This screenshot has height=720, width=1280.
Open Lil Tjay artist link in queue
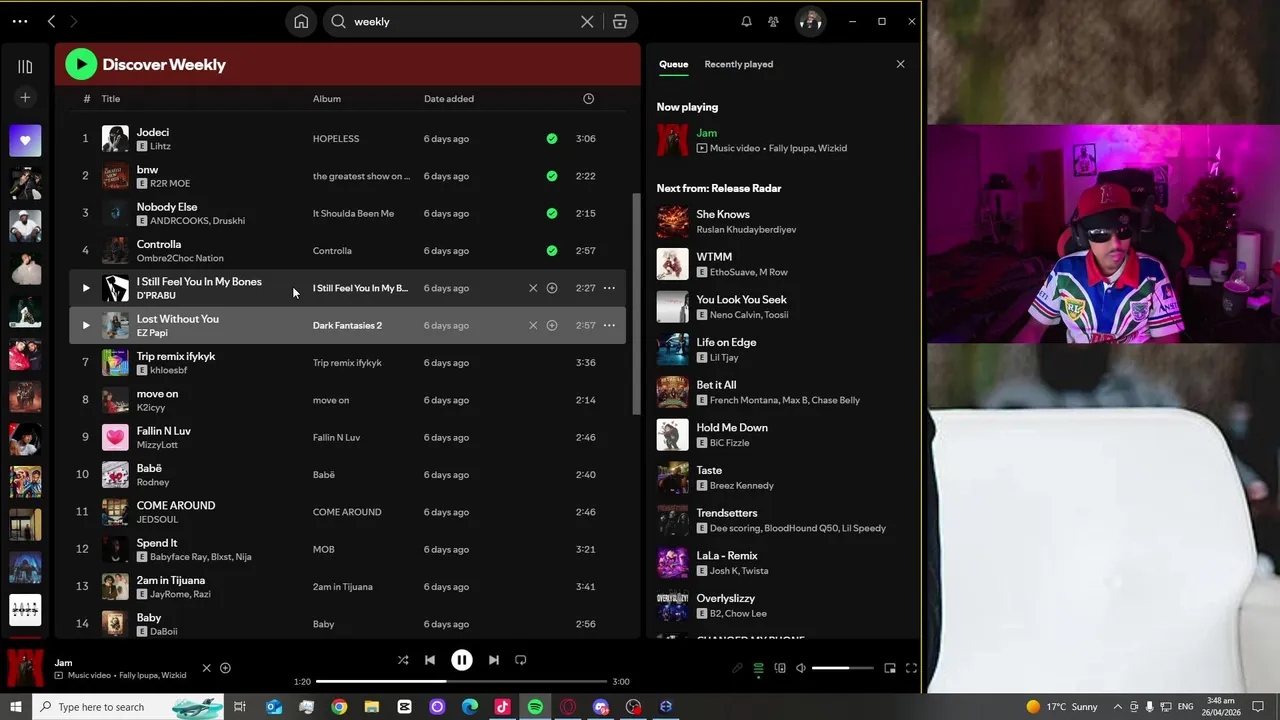(x=724, y=357)
